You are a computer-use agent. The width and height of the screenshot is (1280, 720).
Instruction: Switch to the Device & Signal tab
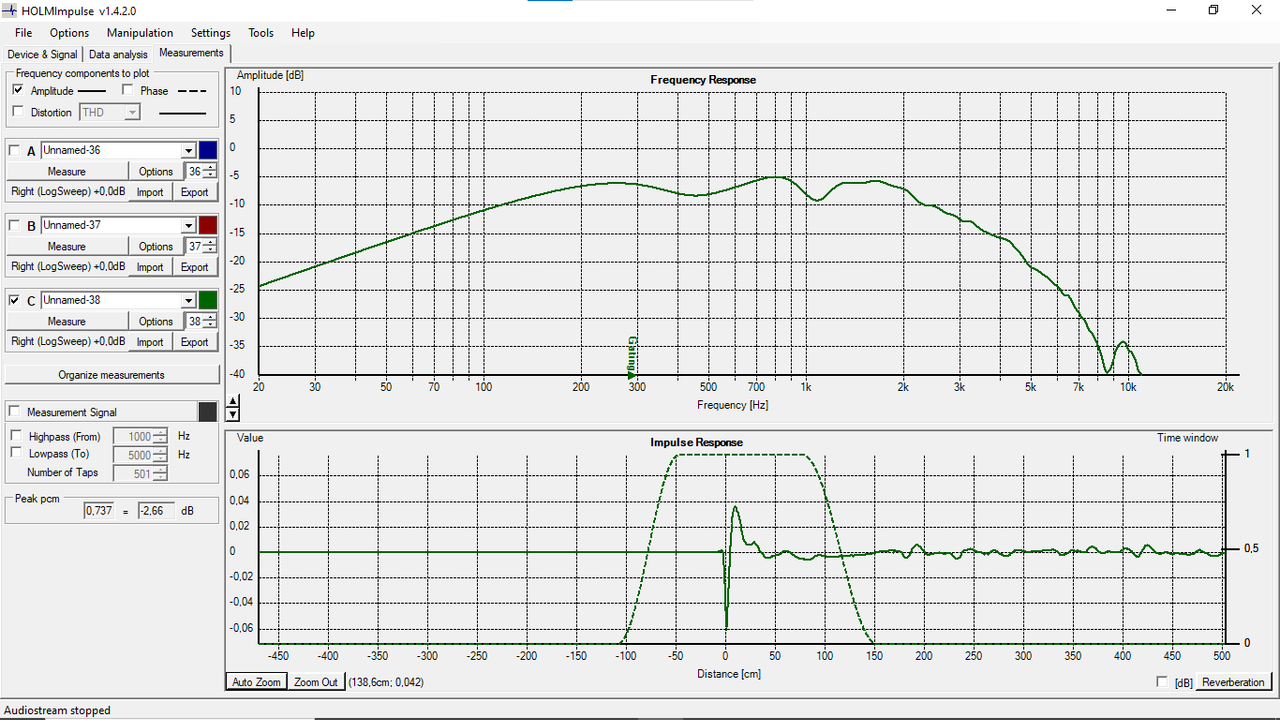(x=42, y=54)
